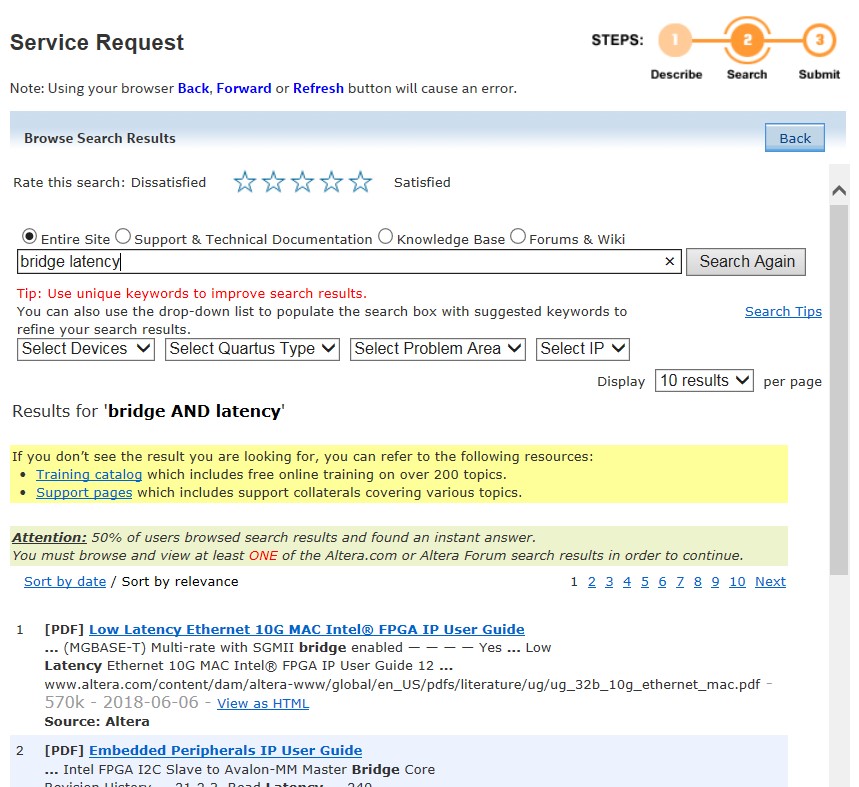Screen dimensions: 859x787
Task: Open Select IP dropdown
Action: [x=583, y=349]
